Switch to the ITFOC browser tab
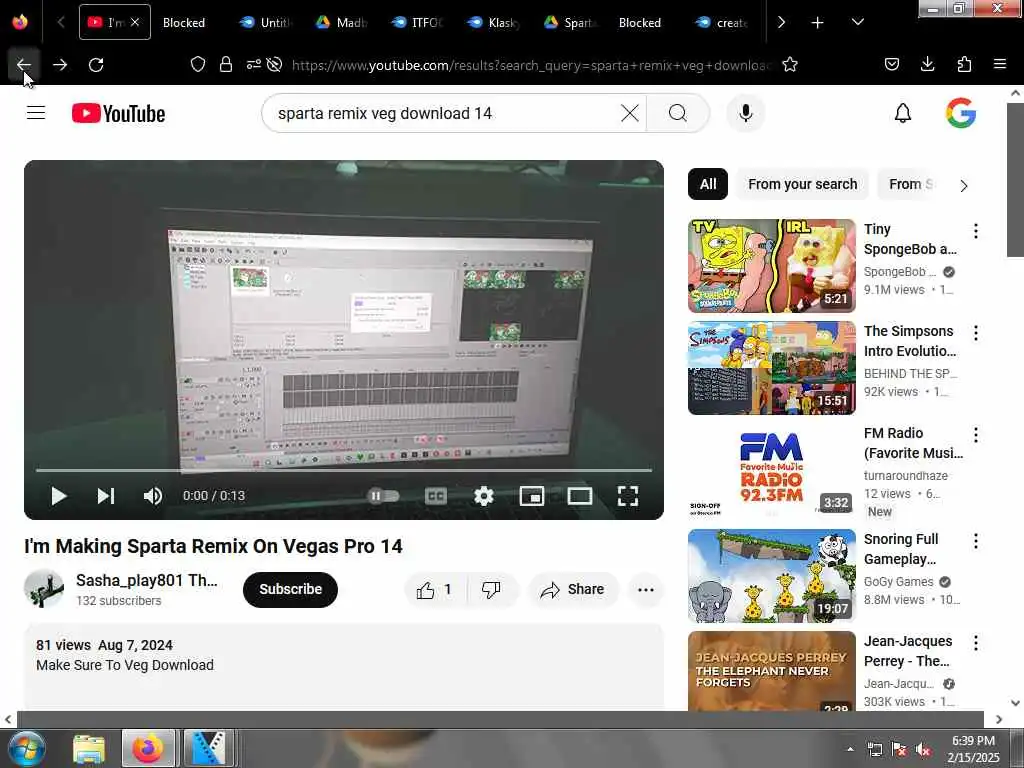 coord(417,23)
